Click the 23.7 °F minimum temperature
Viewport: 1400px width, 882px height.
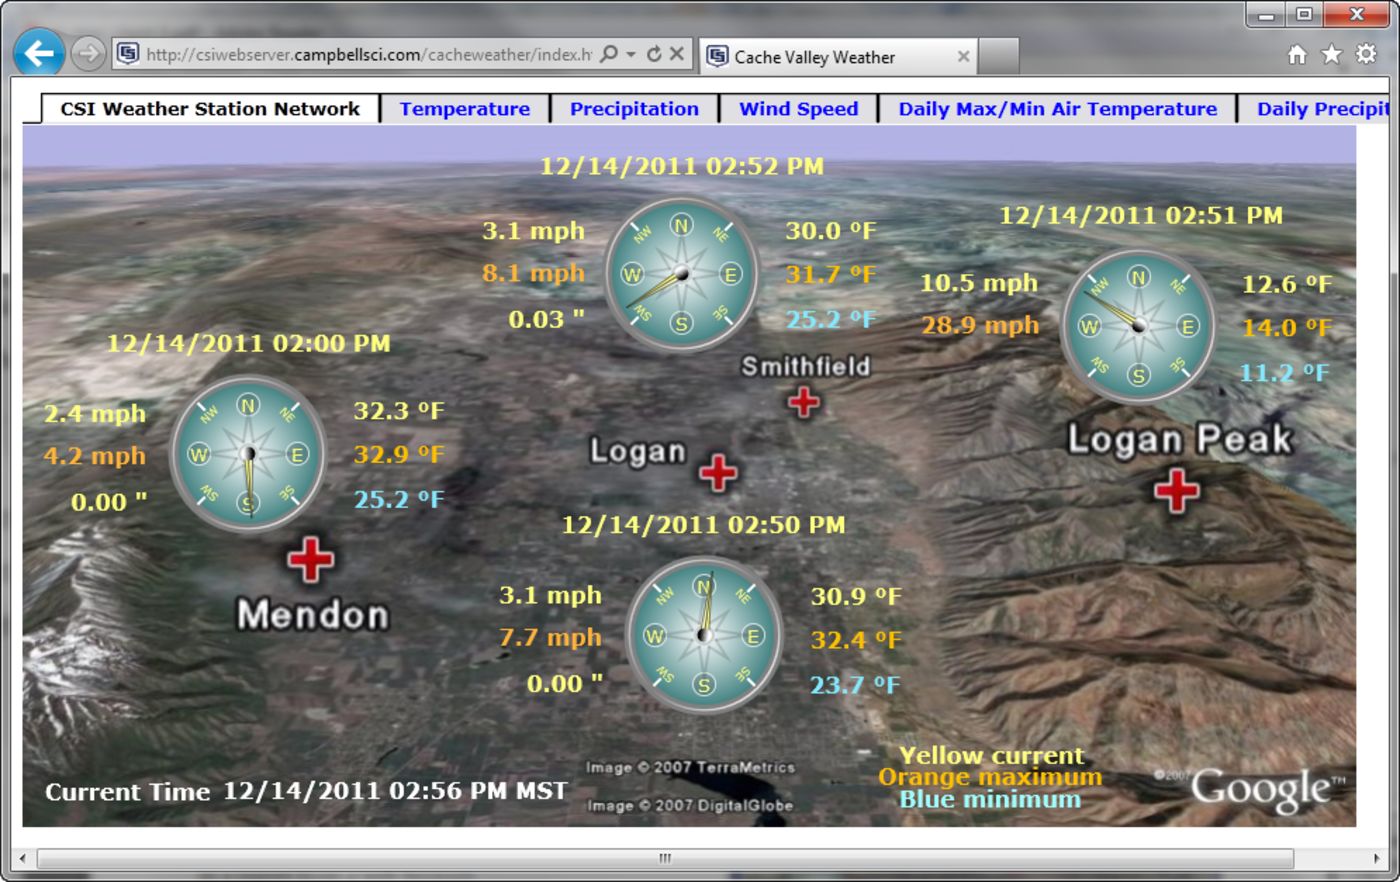click(855, 685)
